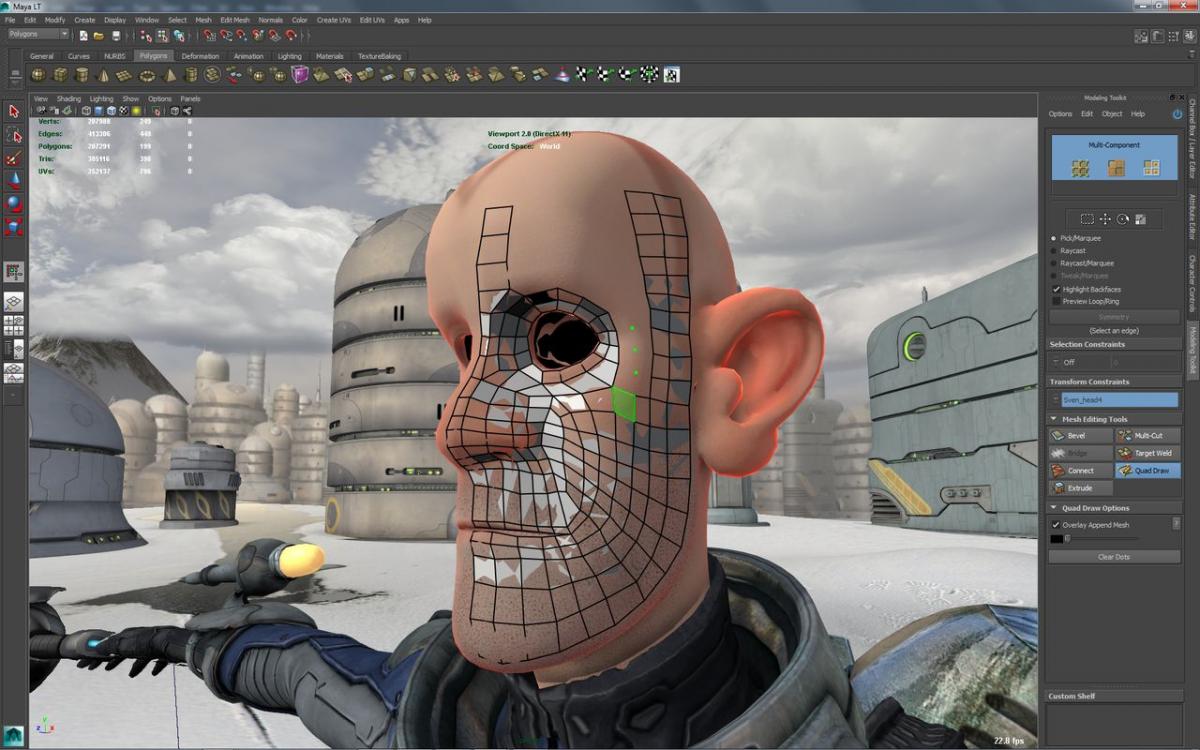
Task: Click the Extrude tool button
Action: coord(1081,488)
